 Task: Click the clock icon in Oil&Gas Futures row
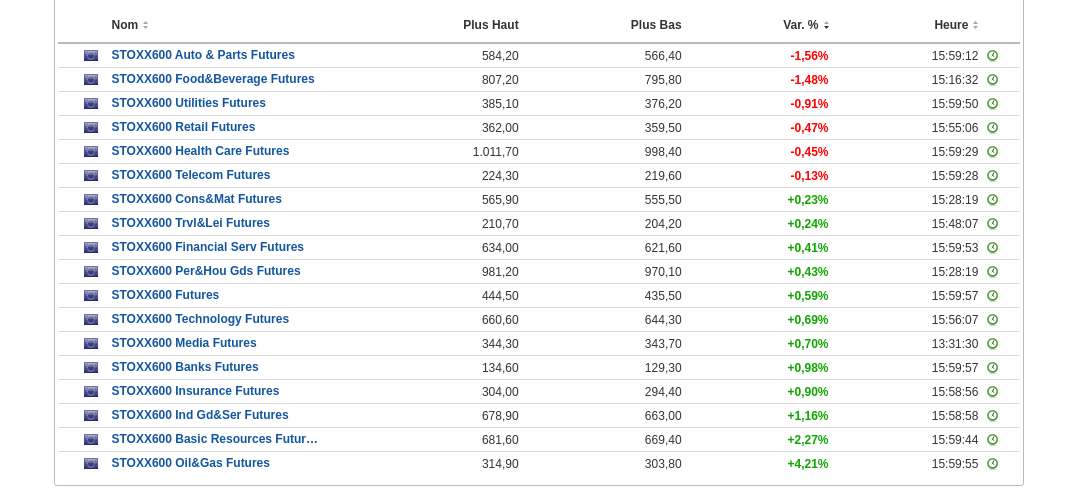click(992, 464)
